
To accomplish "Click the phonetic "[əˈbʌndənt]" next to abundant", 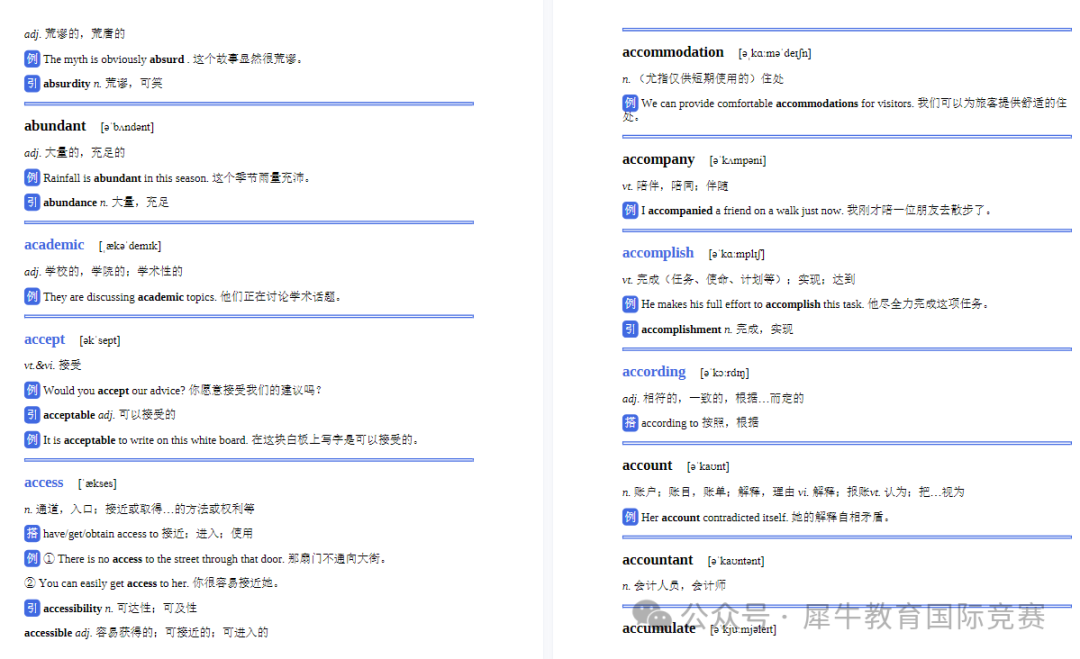I will [x=127, y=127].
